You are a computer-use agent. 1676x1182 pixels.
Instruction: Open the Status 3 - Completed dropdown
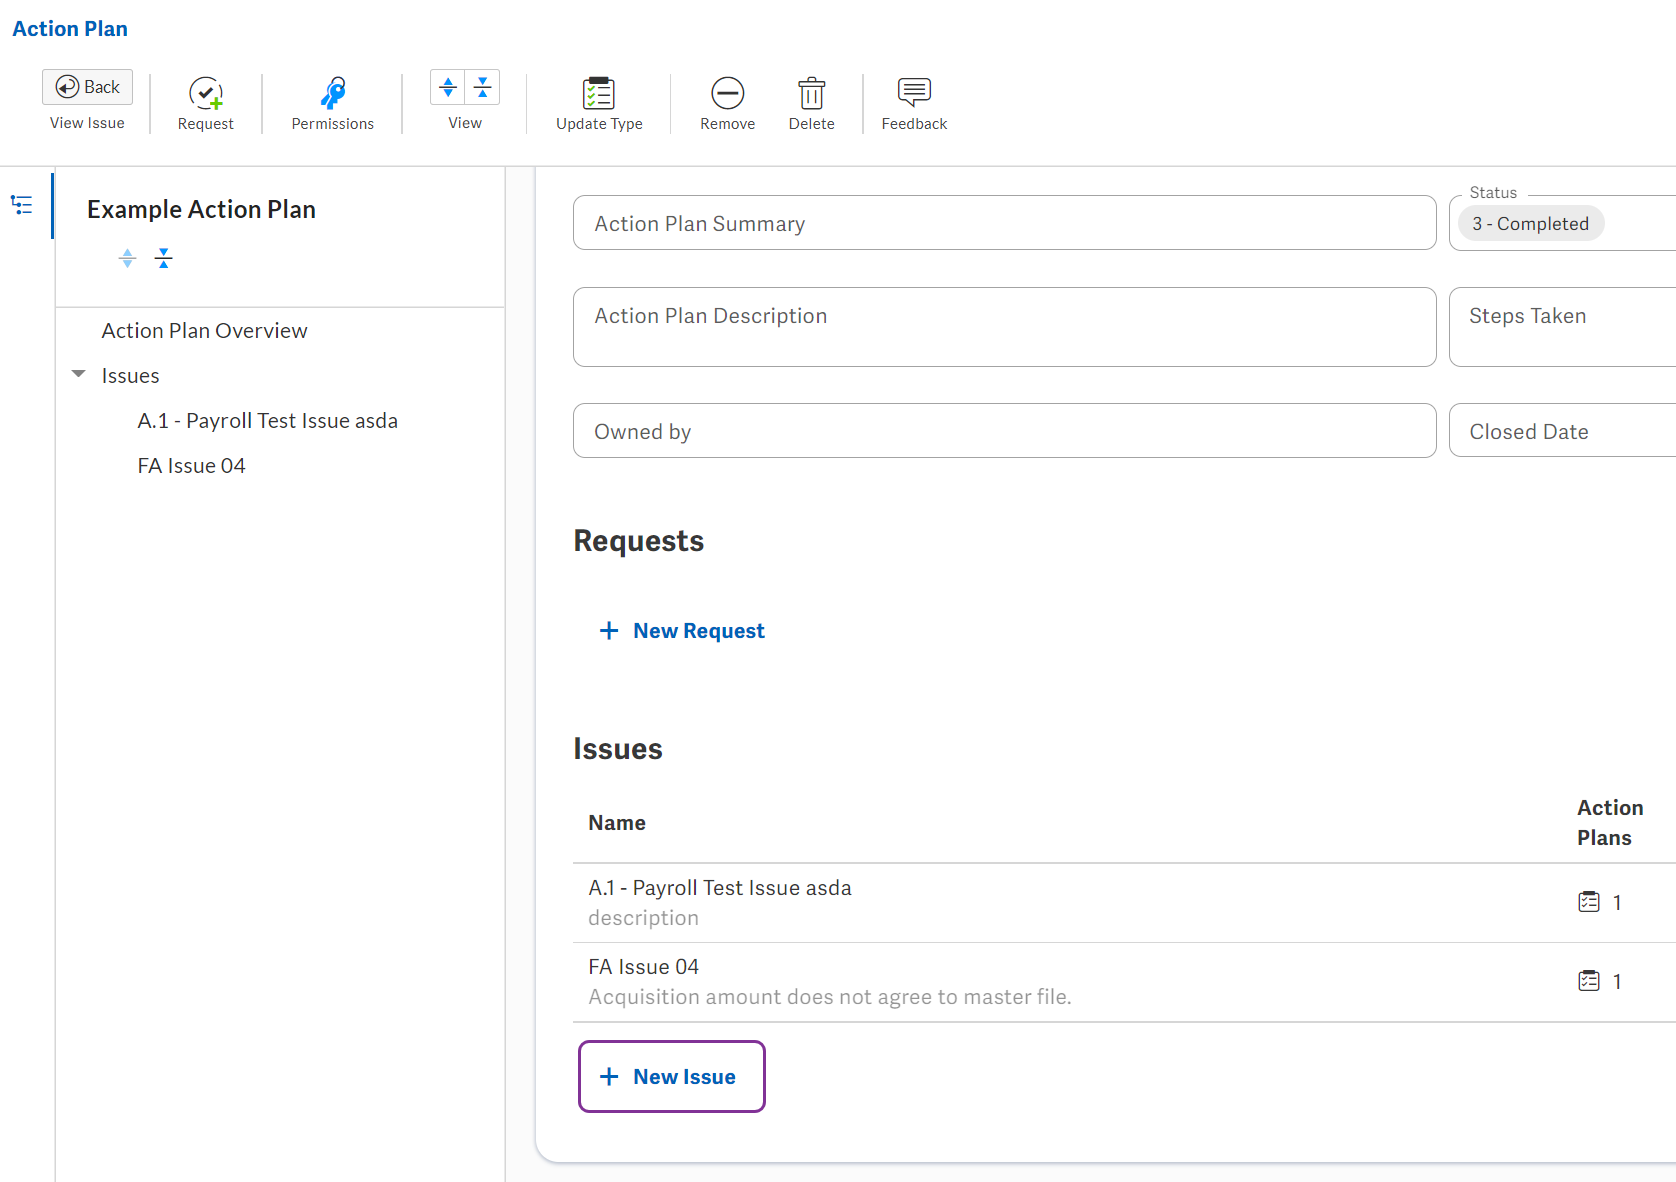(1562, 223)
